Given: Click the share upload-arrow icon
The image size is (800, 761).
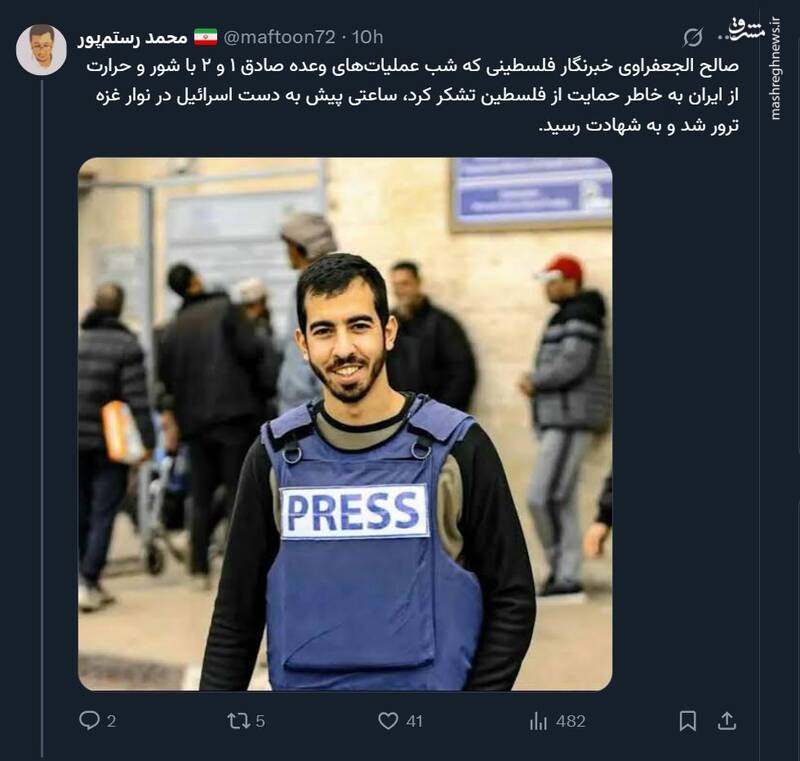Looking at the screenshot, I should click(727, 720).
